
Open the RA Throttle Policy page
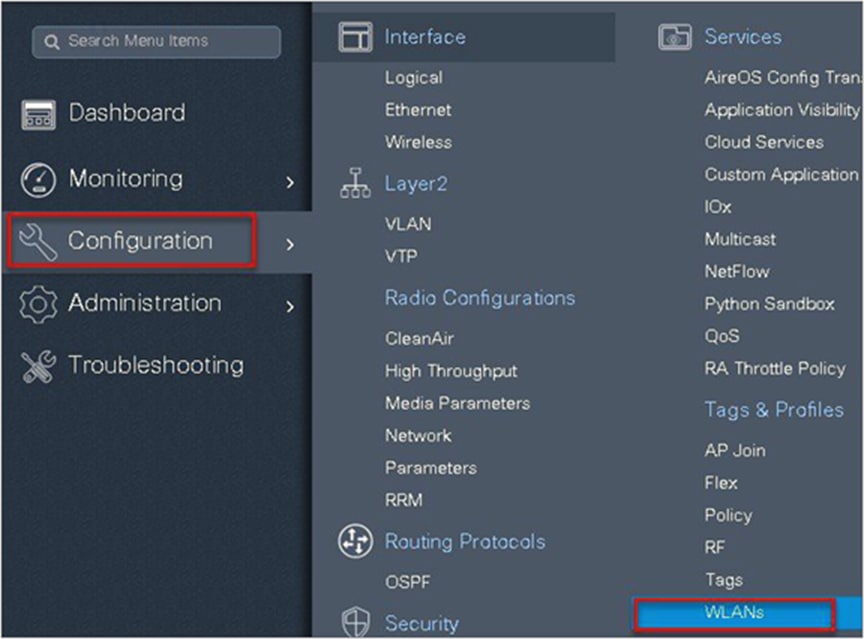(x=775, y=369)
